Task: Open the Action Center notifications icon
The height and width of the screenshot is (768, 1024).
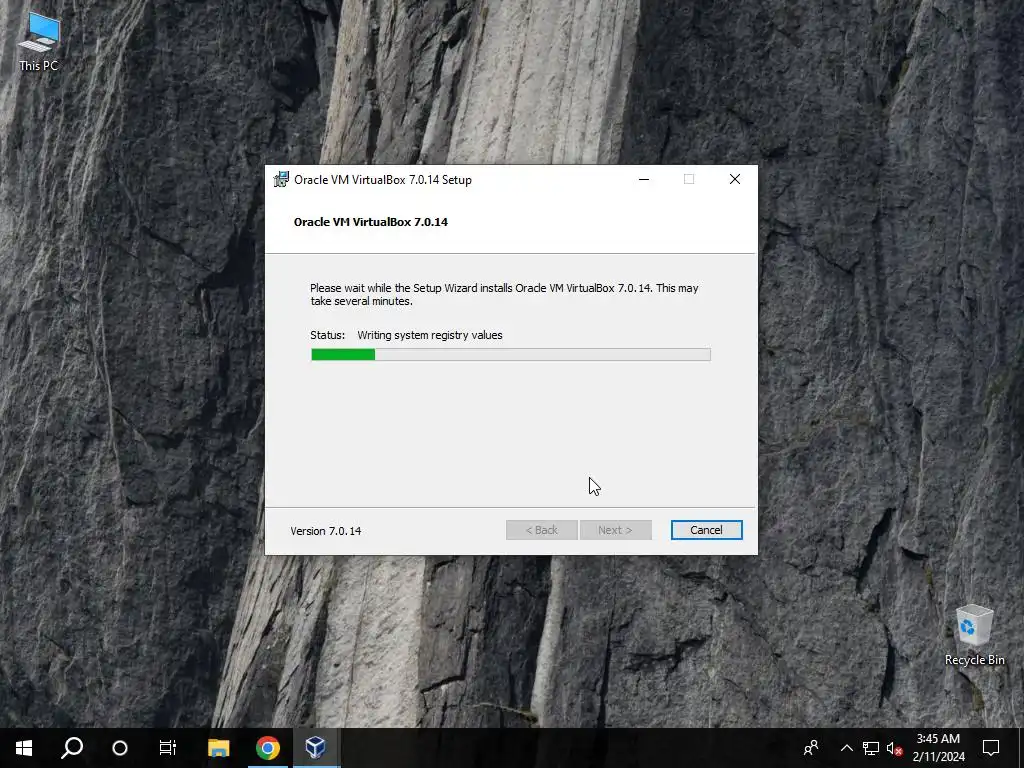Action: (991, 748)
